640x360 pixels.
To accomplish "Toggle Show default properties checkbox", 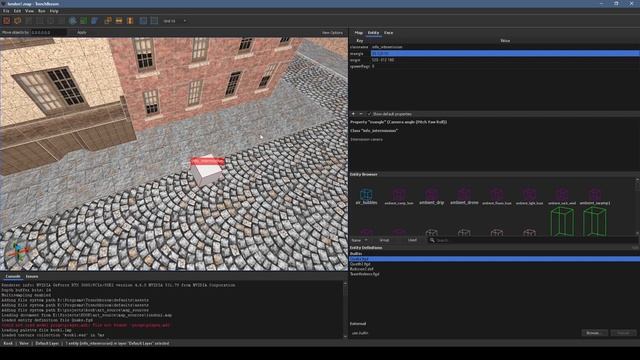I will tap(369, 114).
